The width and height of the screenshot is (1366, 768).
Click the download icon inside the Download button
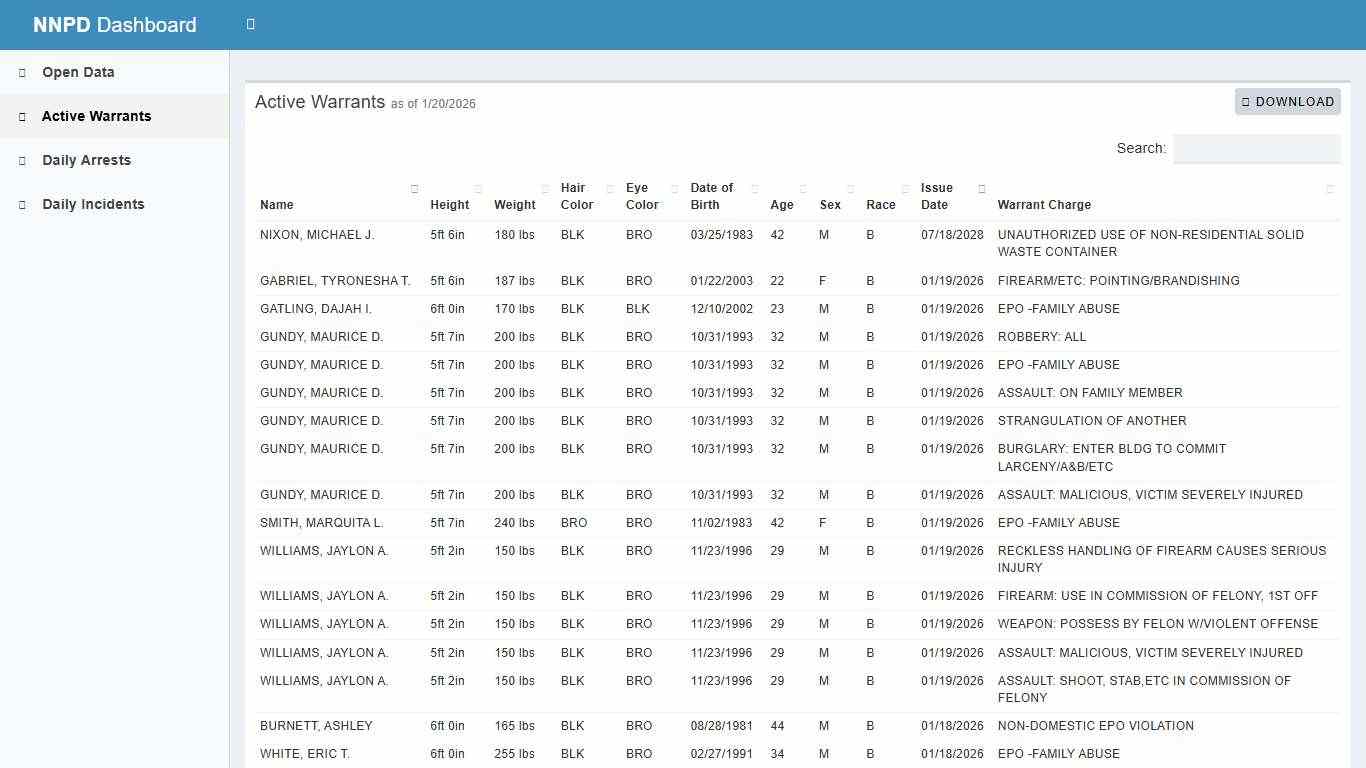1246,101
